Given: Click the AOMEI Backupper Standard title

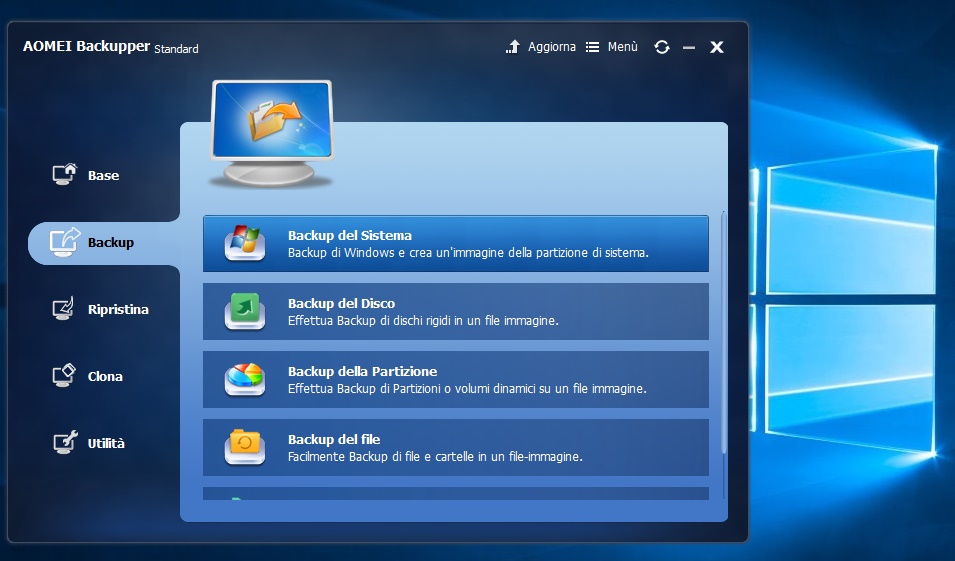Looking at the screenshot, I should pyautogui.click(x=111, y=47).
